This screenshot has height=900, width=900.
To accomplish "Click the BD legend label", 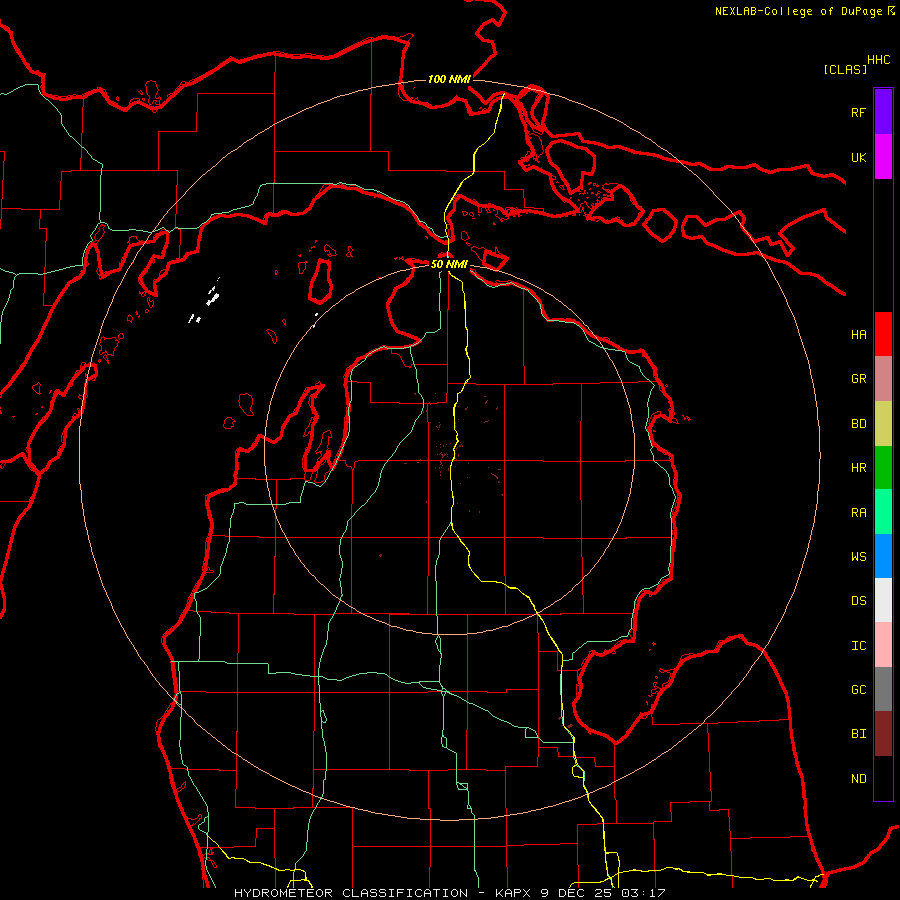I will tap(858, 424).
